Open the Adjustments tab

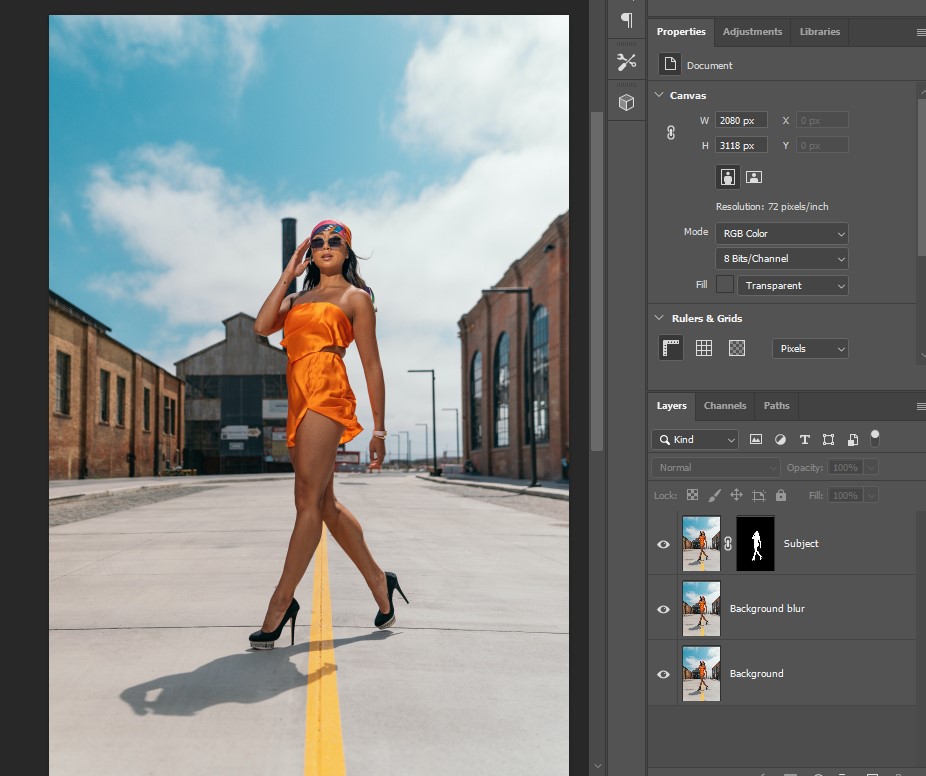pyautogui.click(x=752, y=32)
